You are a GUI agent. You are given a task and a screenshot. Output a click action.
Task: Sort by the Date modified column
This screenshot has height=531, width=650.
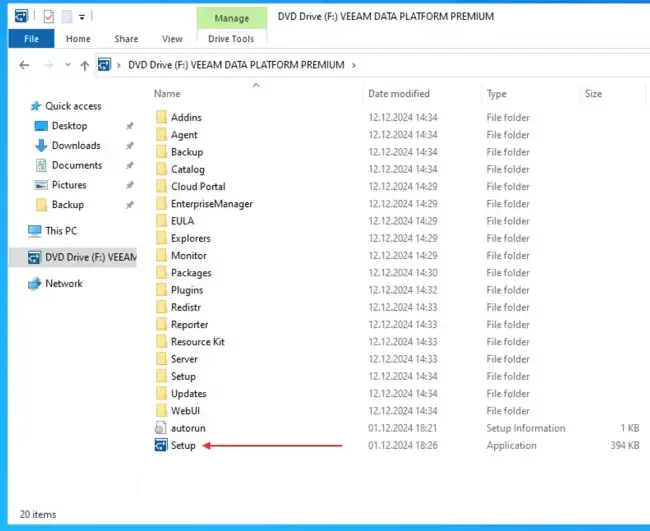[399, 94]
